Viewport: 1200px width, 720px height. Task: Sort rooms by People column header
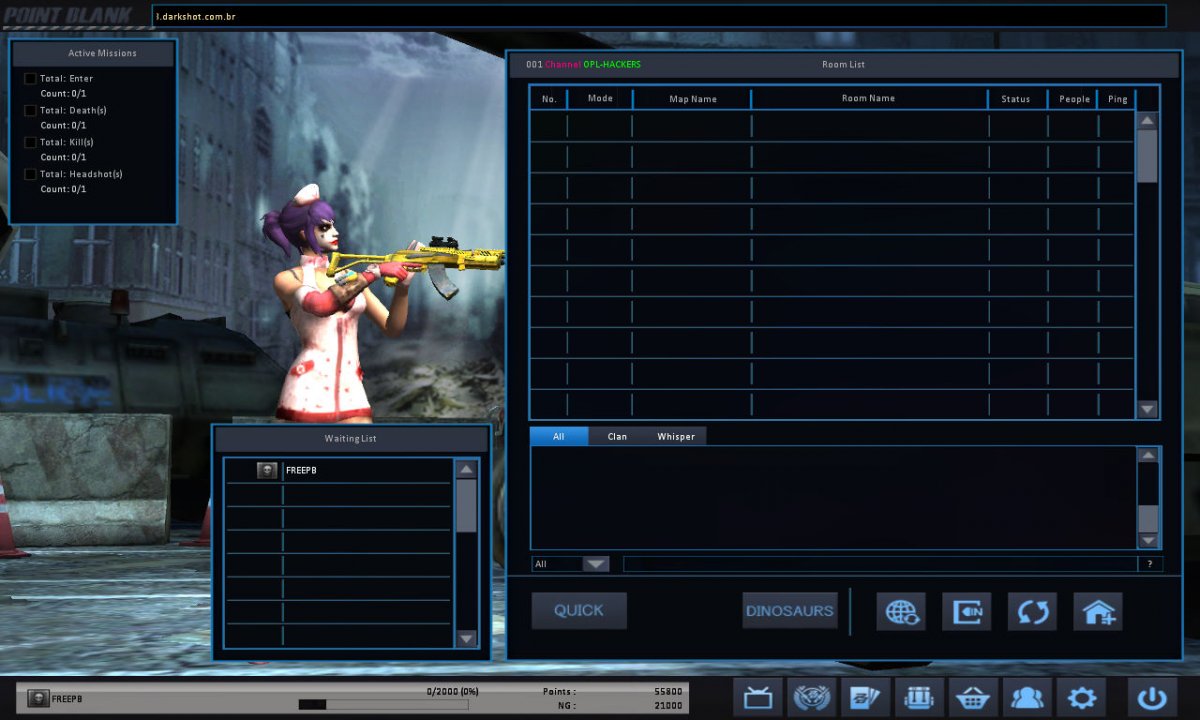(x=1074, y=99)
